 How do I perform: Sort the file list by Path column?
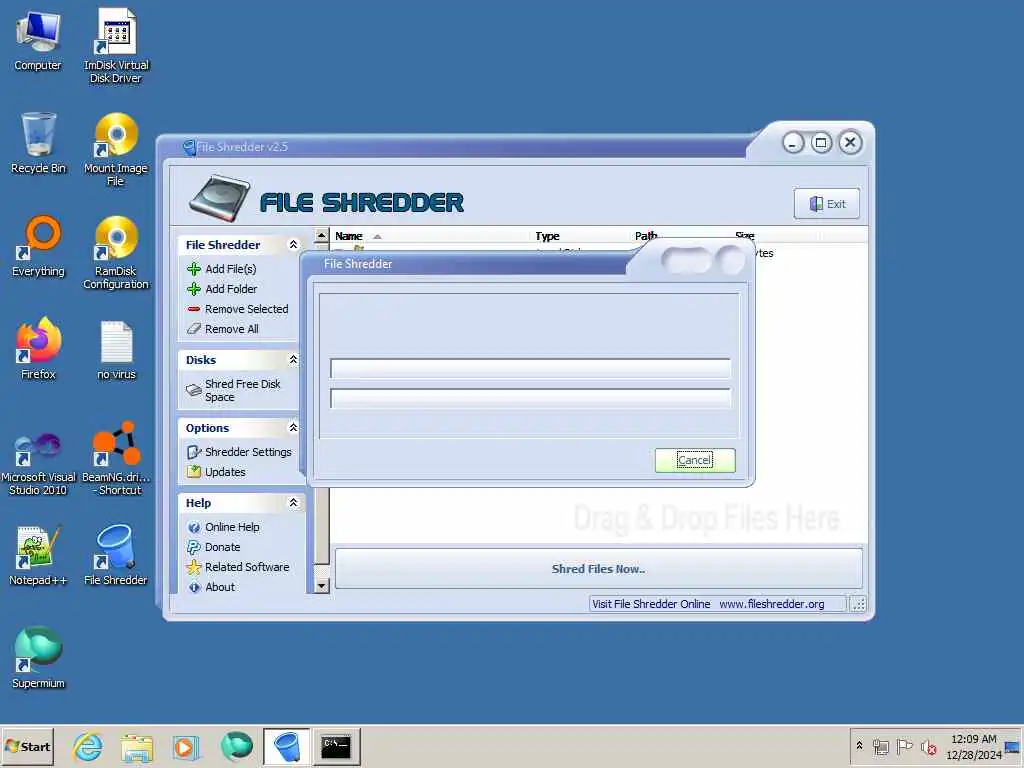click(x=680, y=236)
